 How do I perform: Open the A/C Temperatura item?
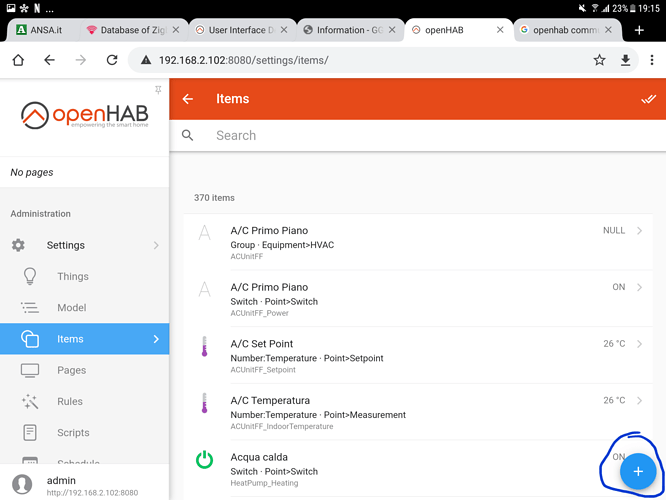click(x=418, y=412)
